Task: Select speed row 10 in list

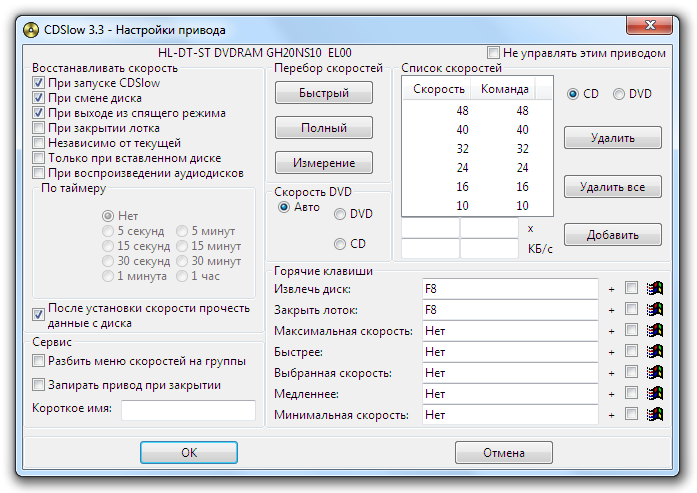Action: 477,205
